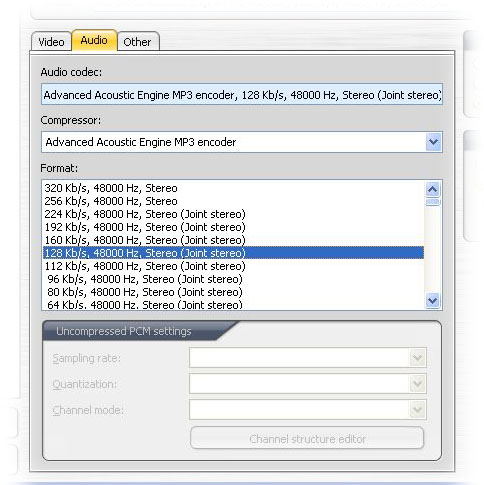484x485 pixels.
Task: Click the Format list scroll up arrow
Action: [x=433, y=190]
